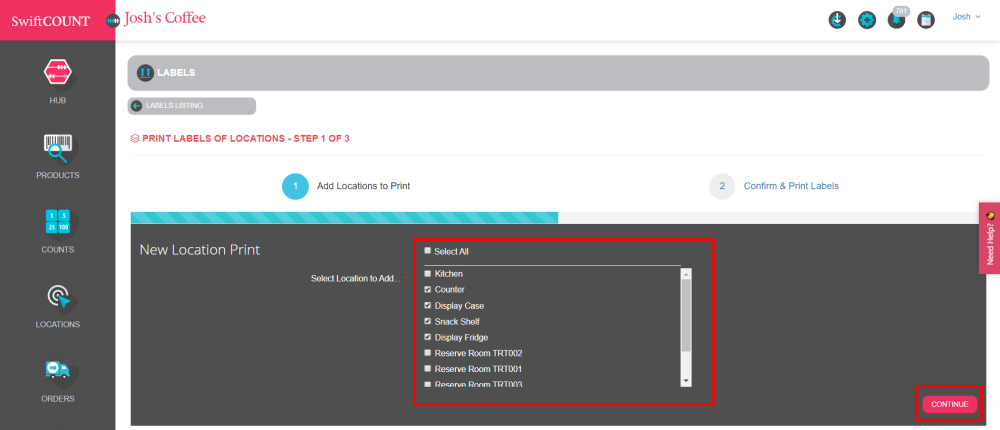Click the download icon in header
This screenshot has width=1000, height=430.
837,20
